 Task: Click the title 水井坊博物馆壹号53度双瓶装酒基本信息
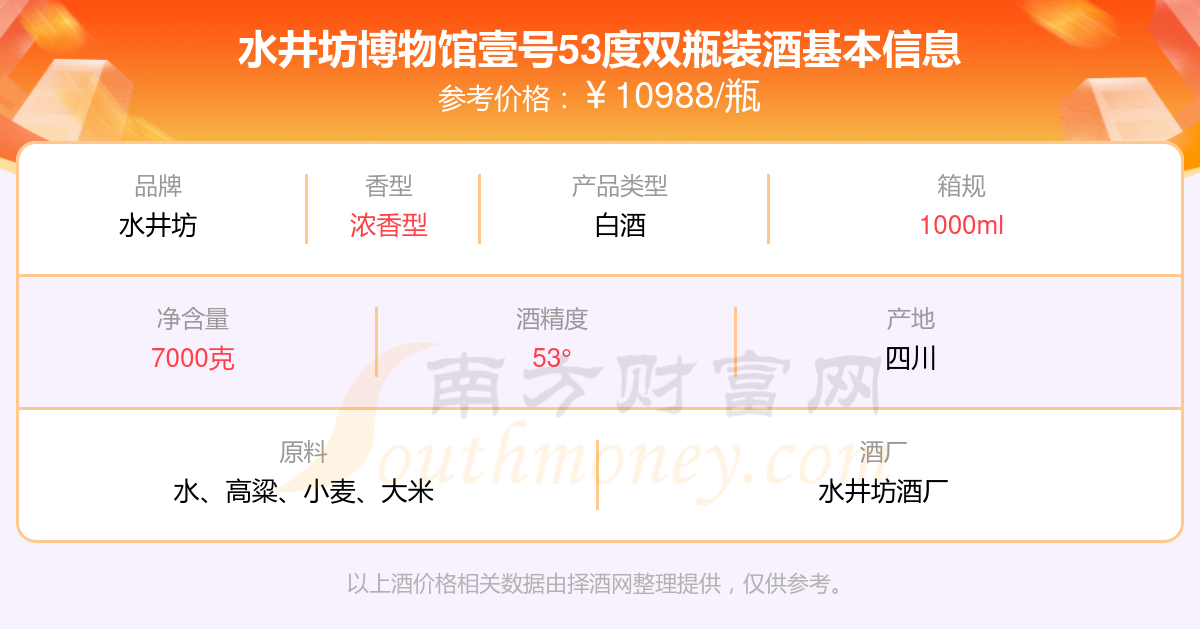[x=599, y=49]
